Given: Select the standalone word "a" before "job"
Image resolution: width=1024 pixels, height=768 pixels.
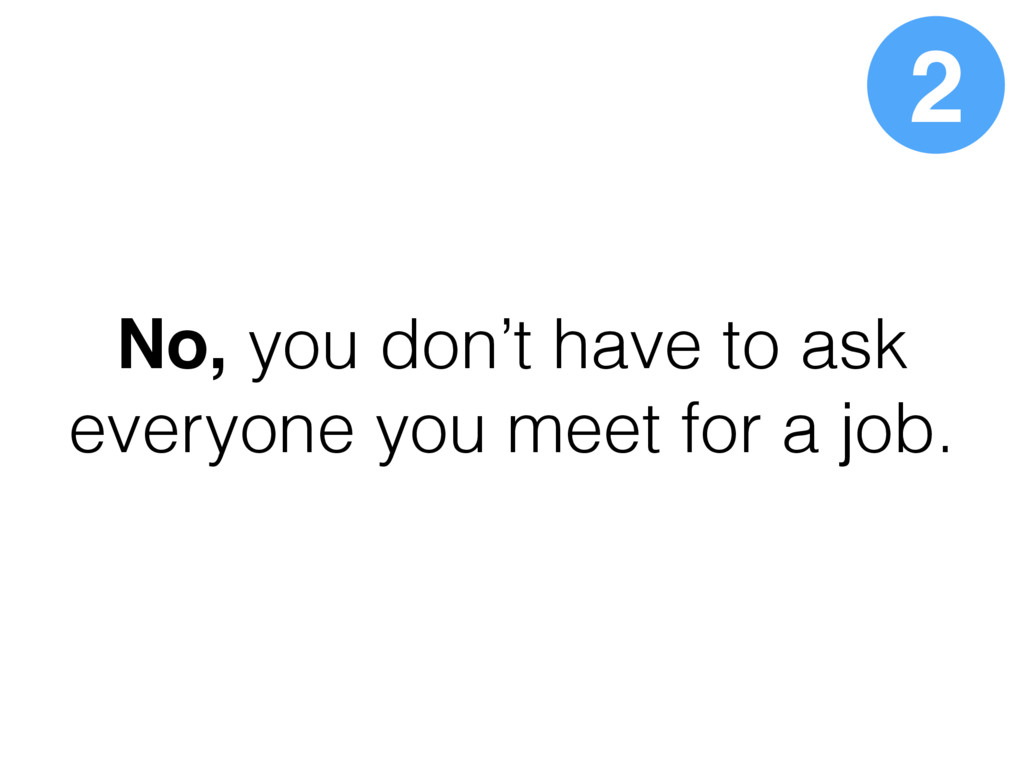Looking at the screenshot, I should (800, 433).
